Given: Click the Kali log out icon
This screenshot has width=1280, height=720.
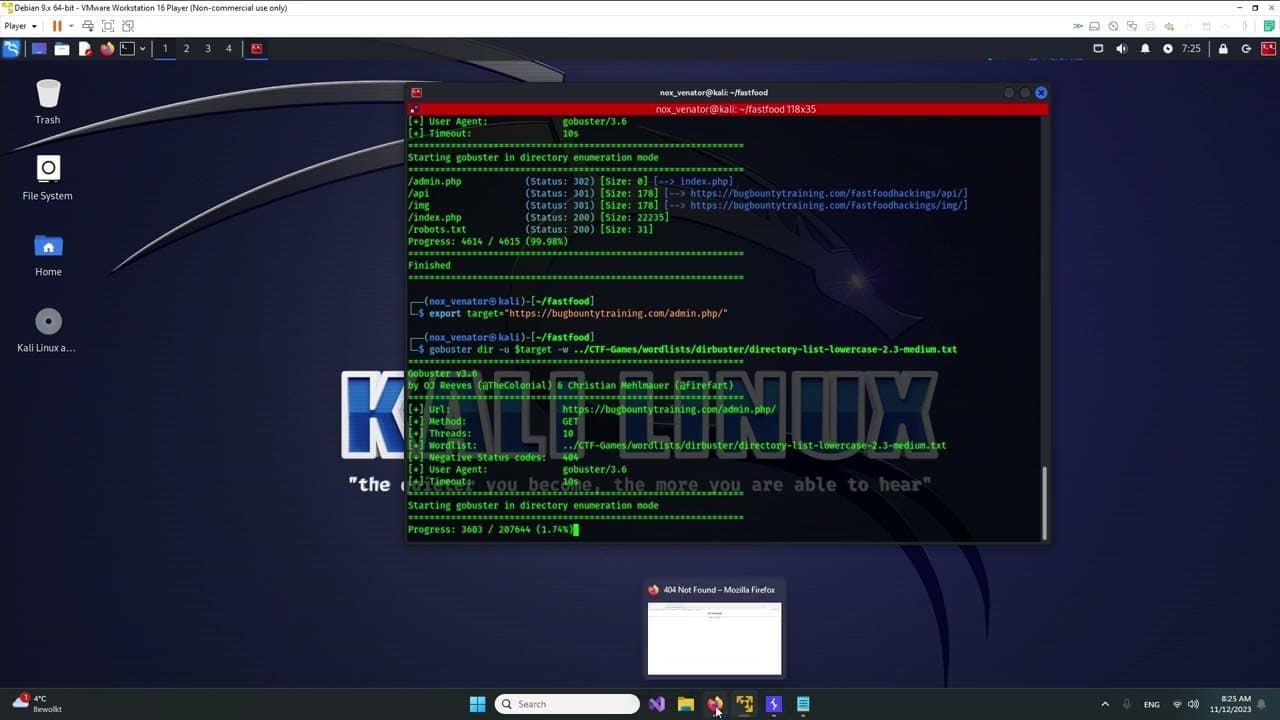Looking at the screenshot, I should 1246,48.
